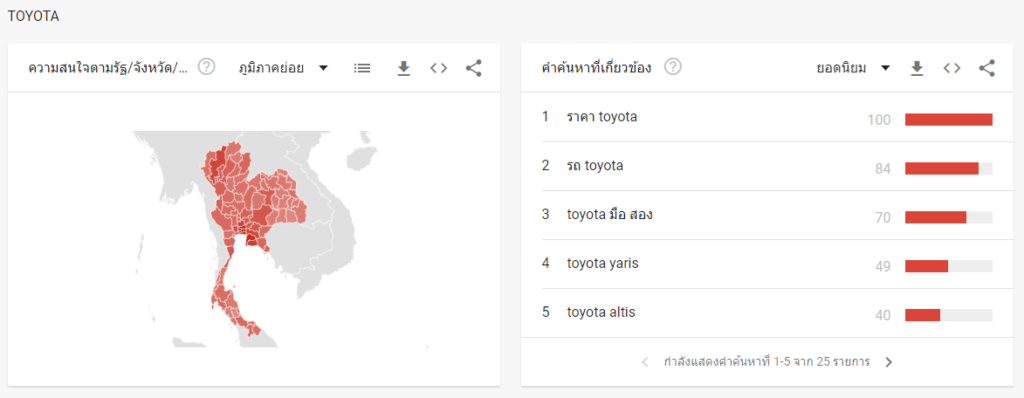
Task: Open the ภูมิภาคย่อย dropdown
Action: [283, 68]
